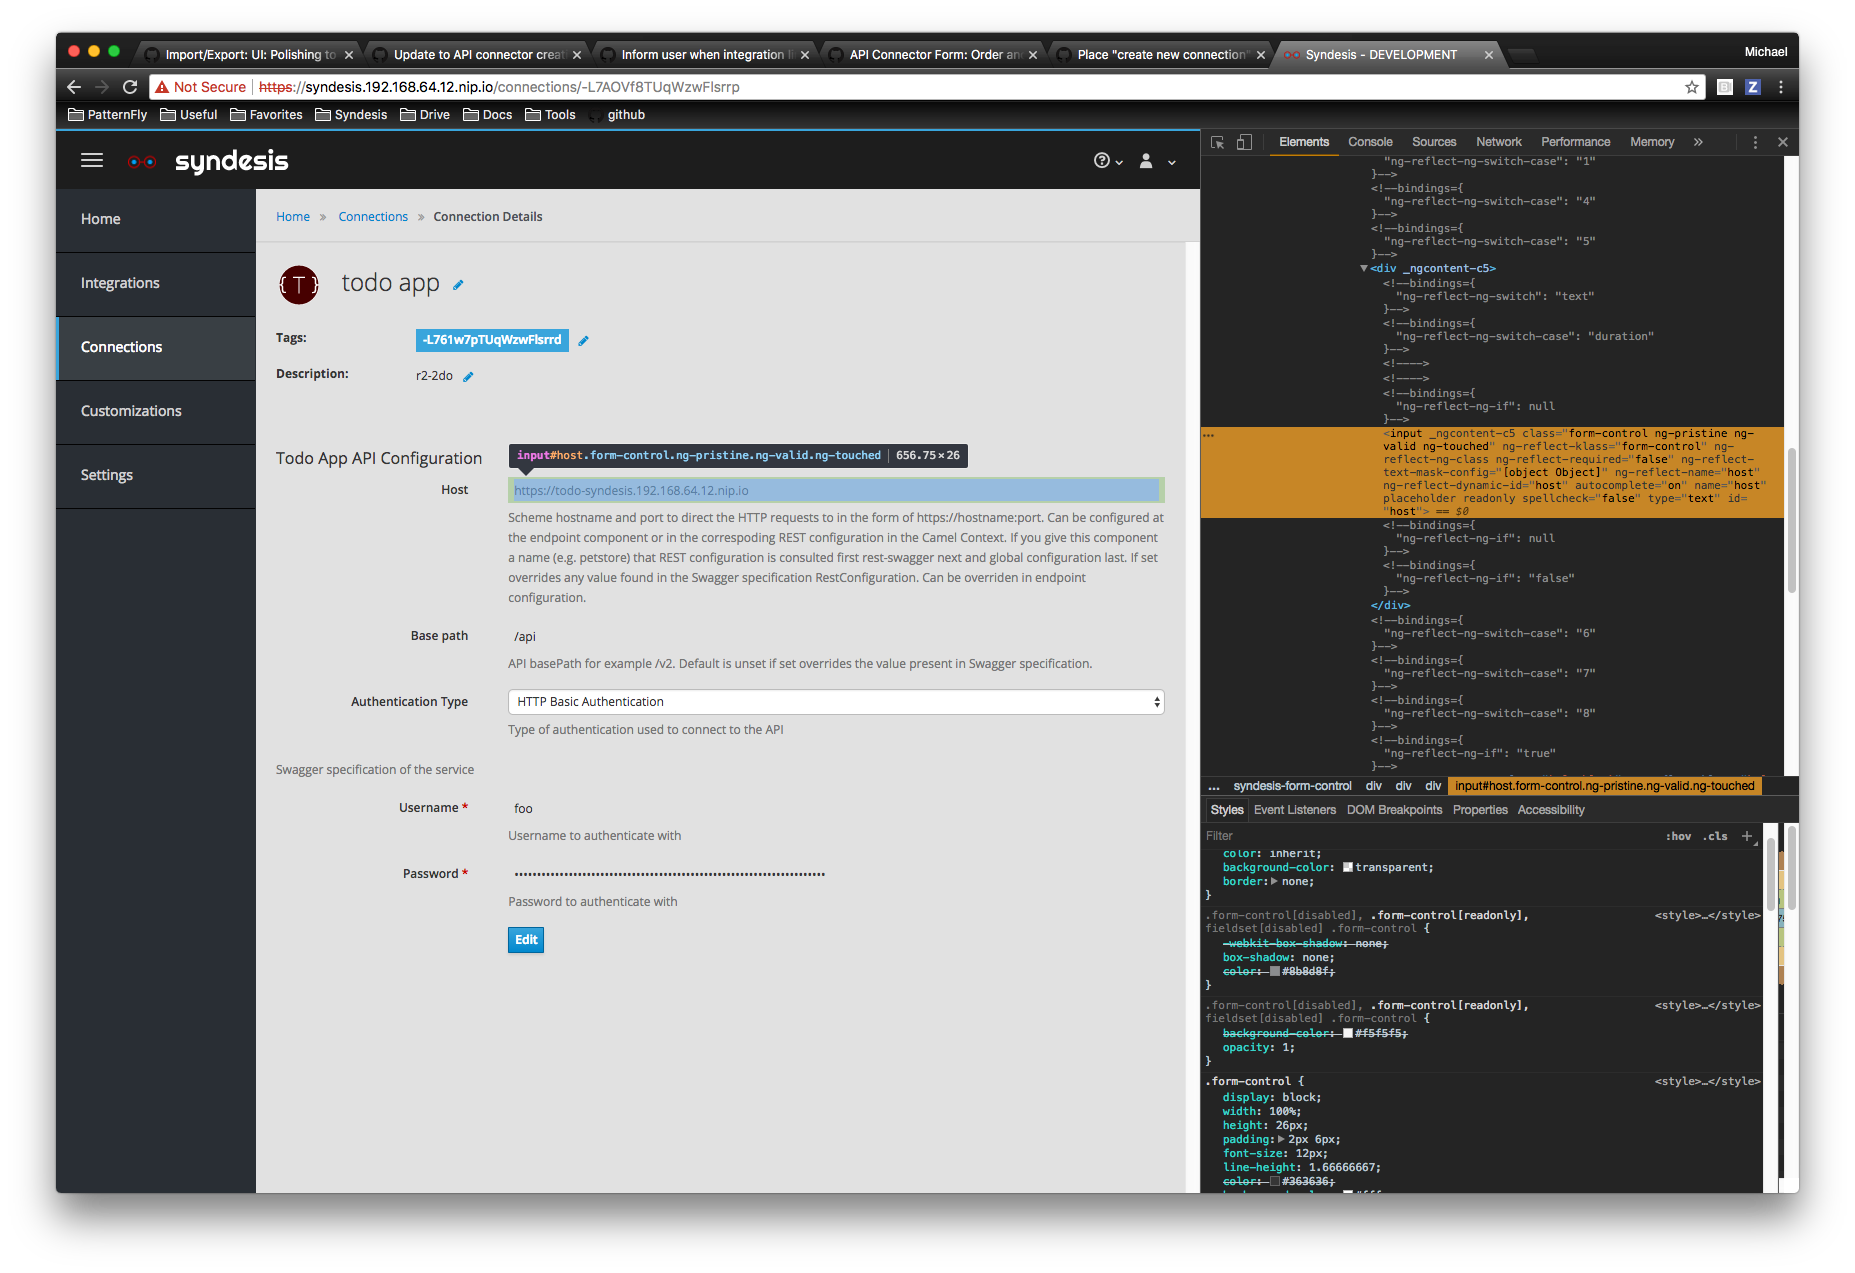Toggle the :hov element state panel
The image size is (1855, 1273).
pyautogui.click(x=1678, y=836)
